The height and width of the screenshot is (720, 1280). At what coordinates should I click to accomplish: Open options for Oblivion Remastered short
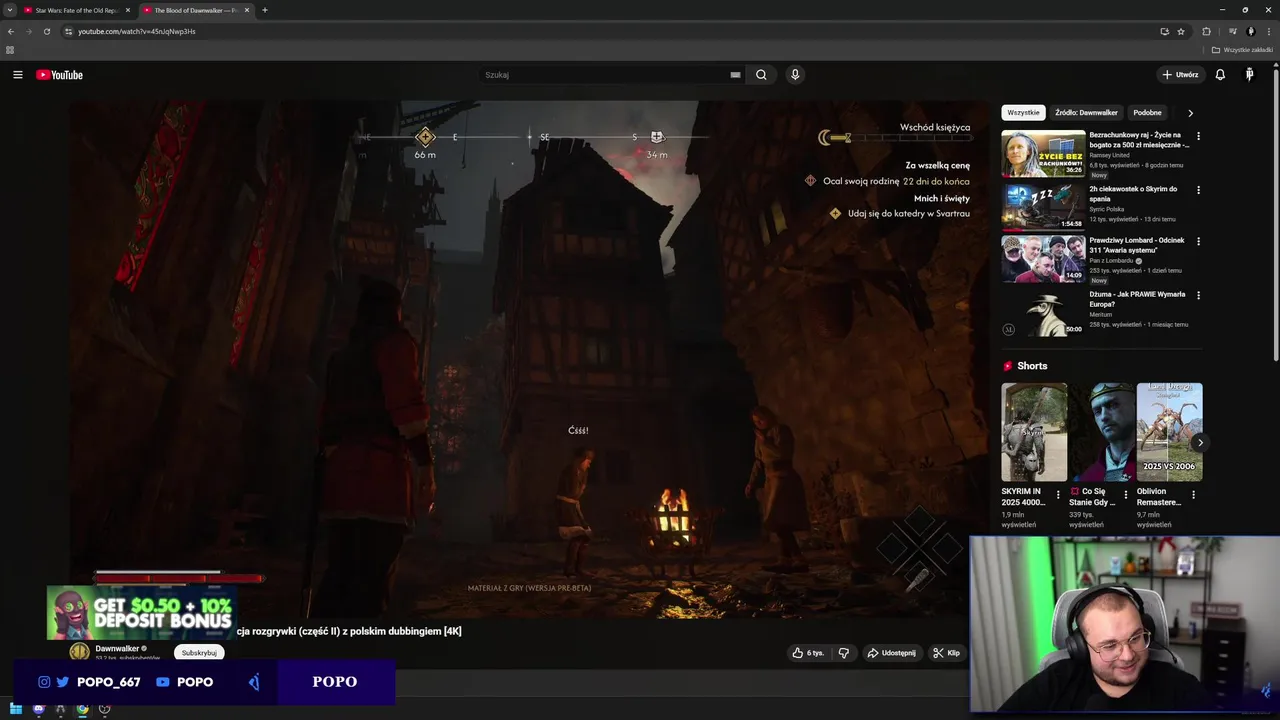click(1193, 494)
